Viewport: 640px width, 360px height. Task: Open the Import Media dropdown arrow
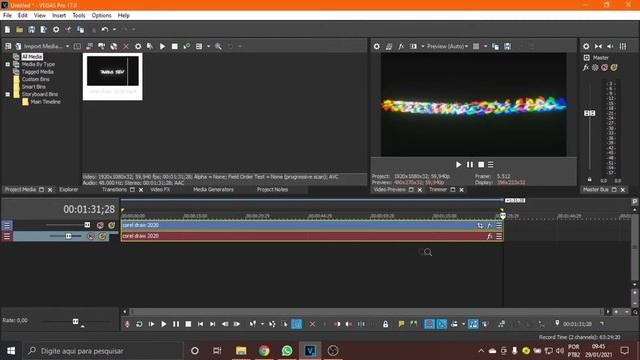(67, 47)
